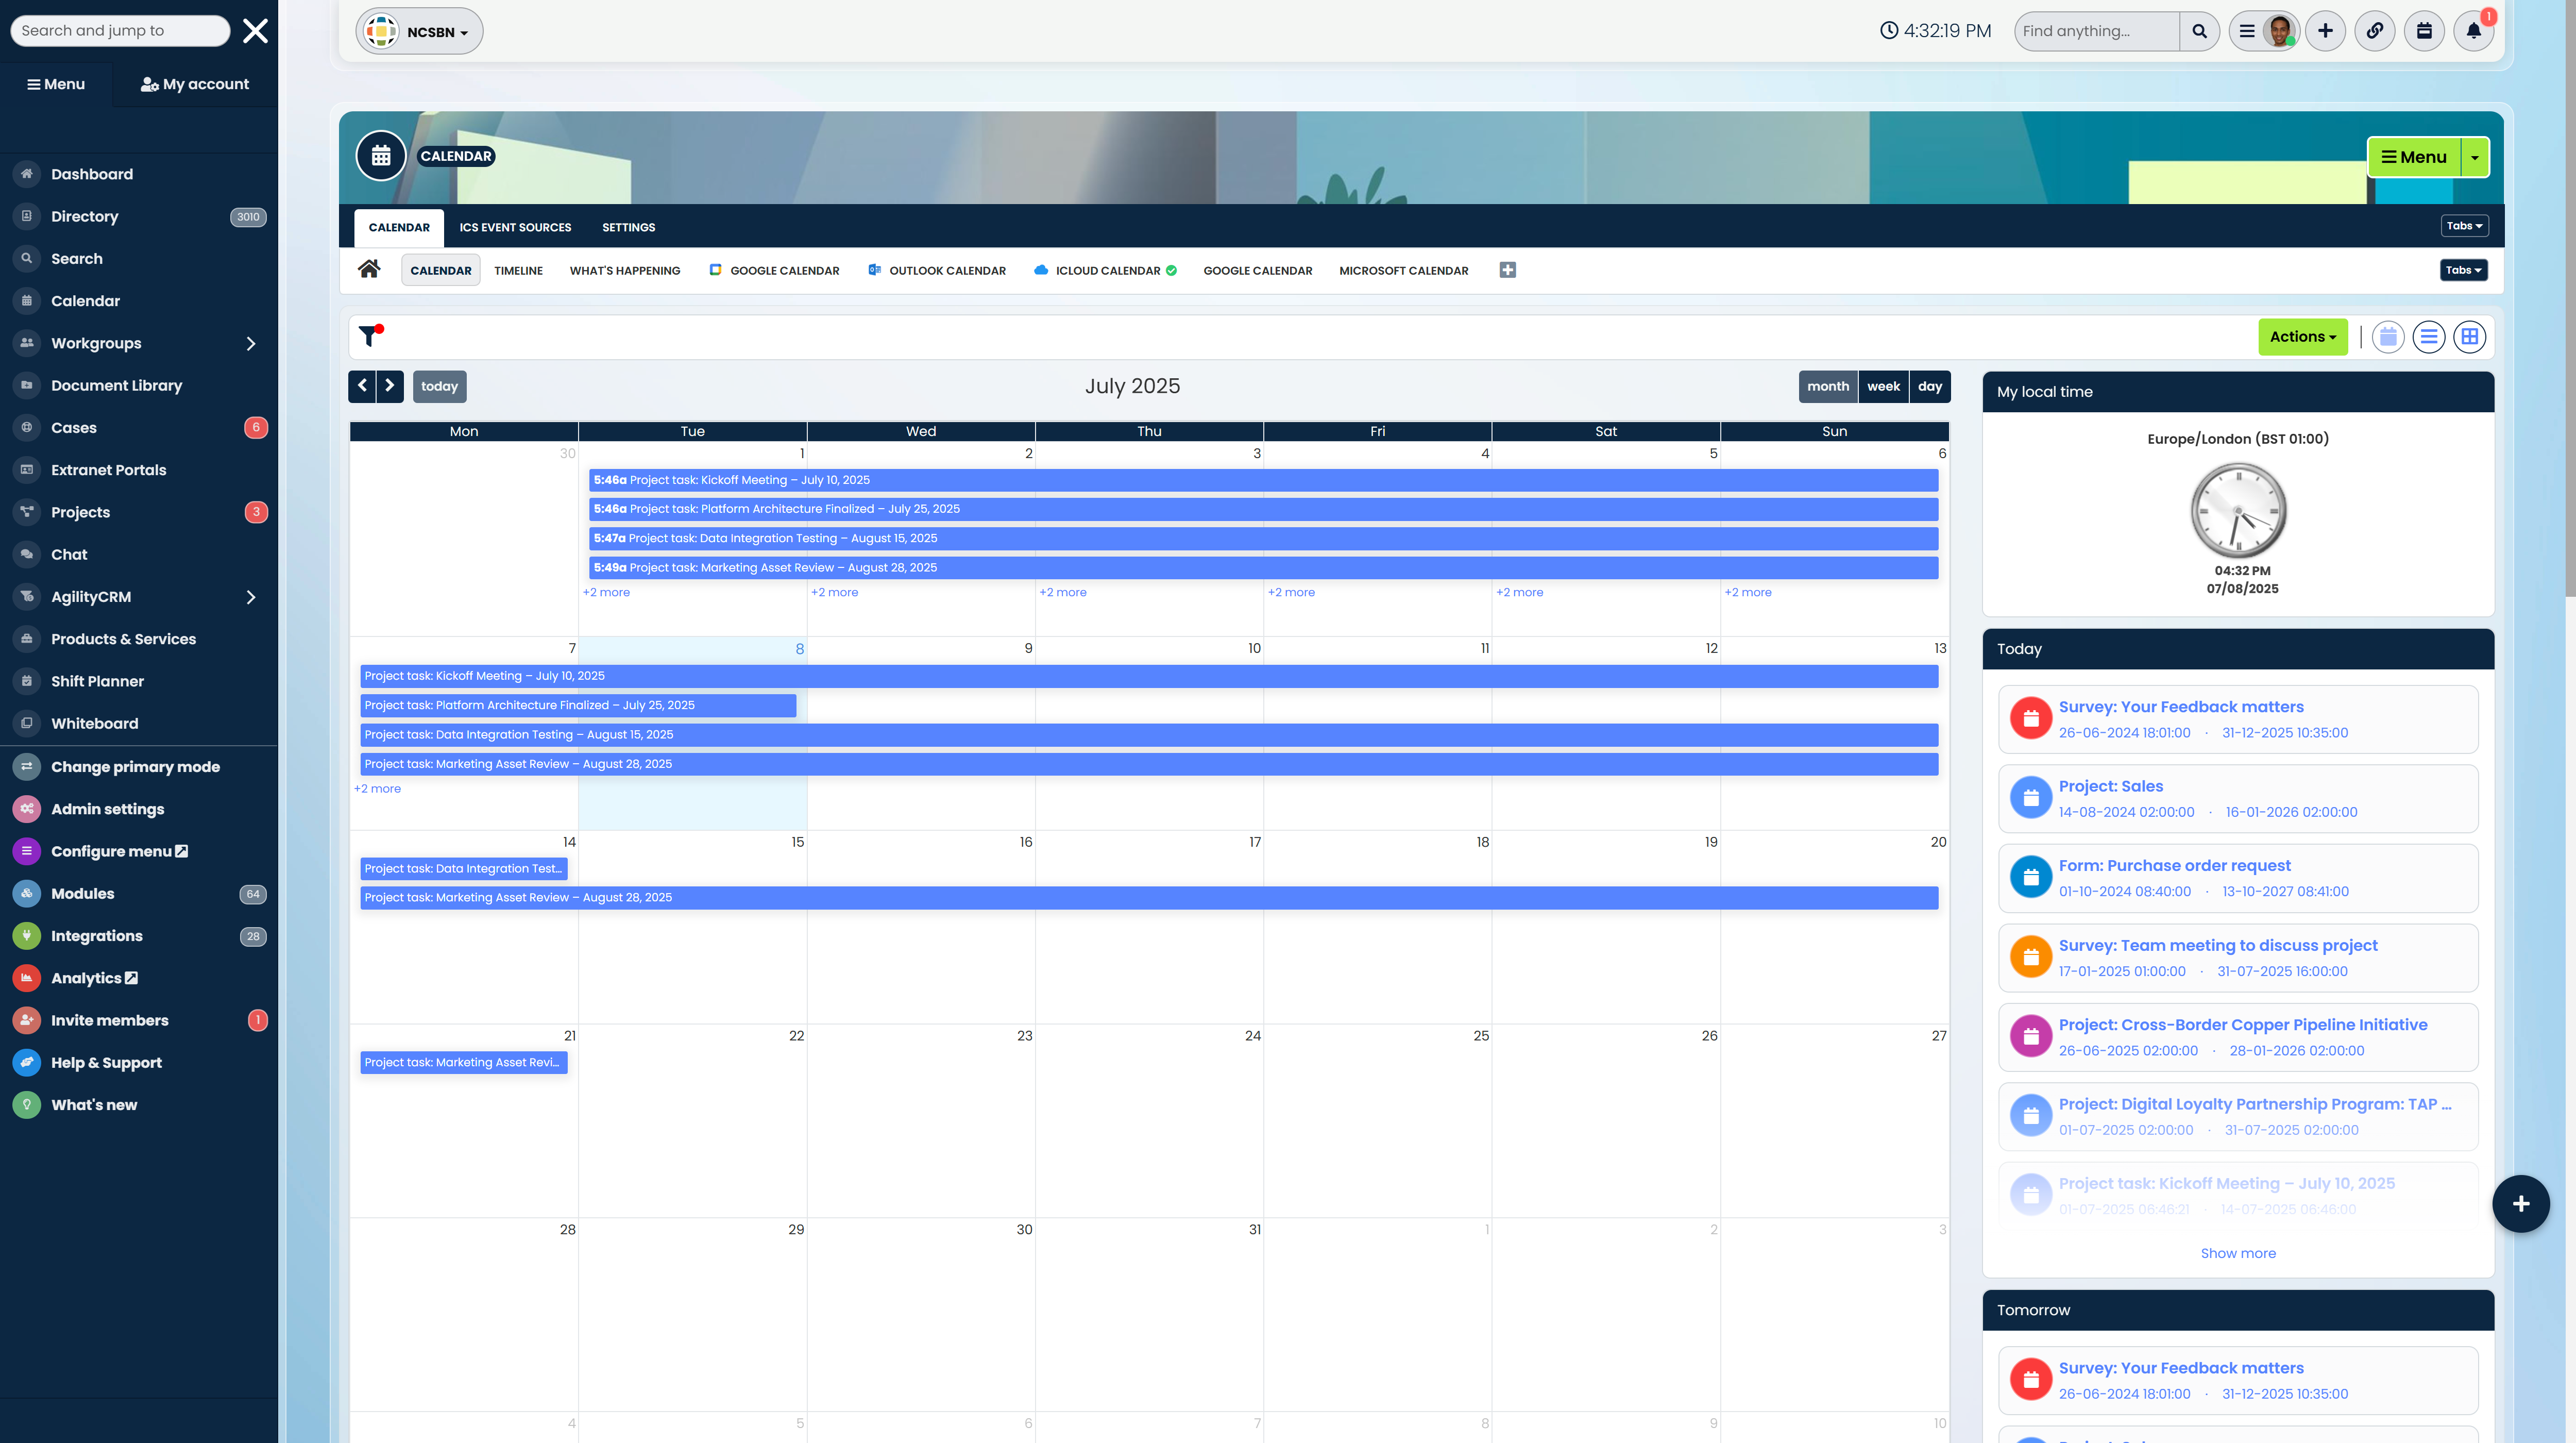Image resolution: width=2576 pixels, height=1443 pixels.
Task: Expand the Workgroups sidebar chevron
Action: click(251, 343)
